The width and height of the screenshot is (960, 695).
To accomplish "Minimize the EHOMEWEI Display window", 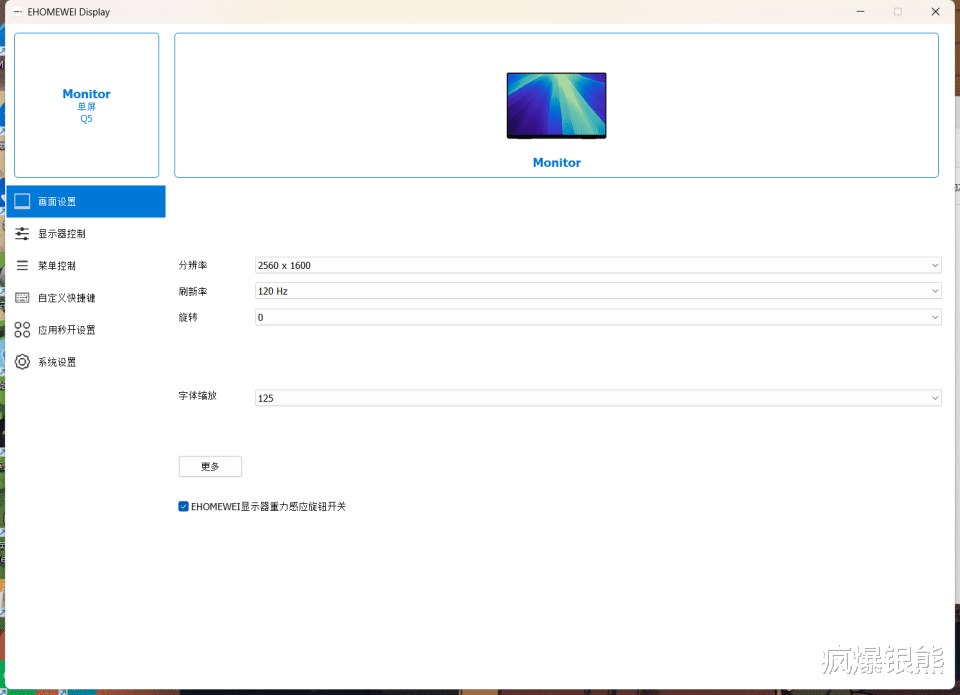I will tap(860, 12).
